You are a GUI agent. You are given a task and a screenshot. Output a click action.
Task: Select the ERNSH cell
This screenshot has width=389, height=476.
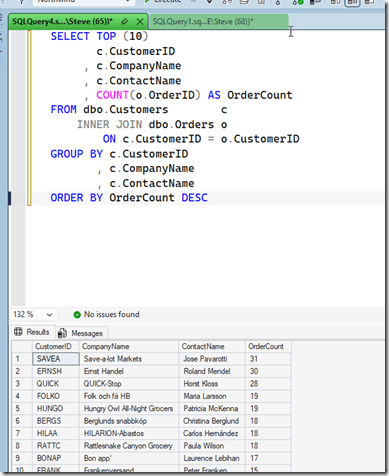click(56, 371)
